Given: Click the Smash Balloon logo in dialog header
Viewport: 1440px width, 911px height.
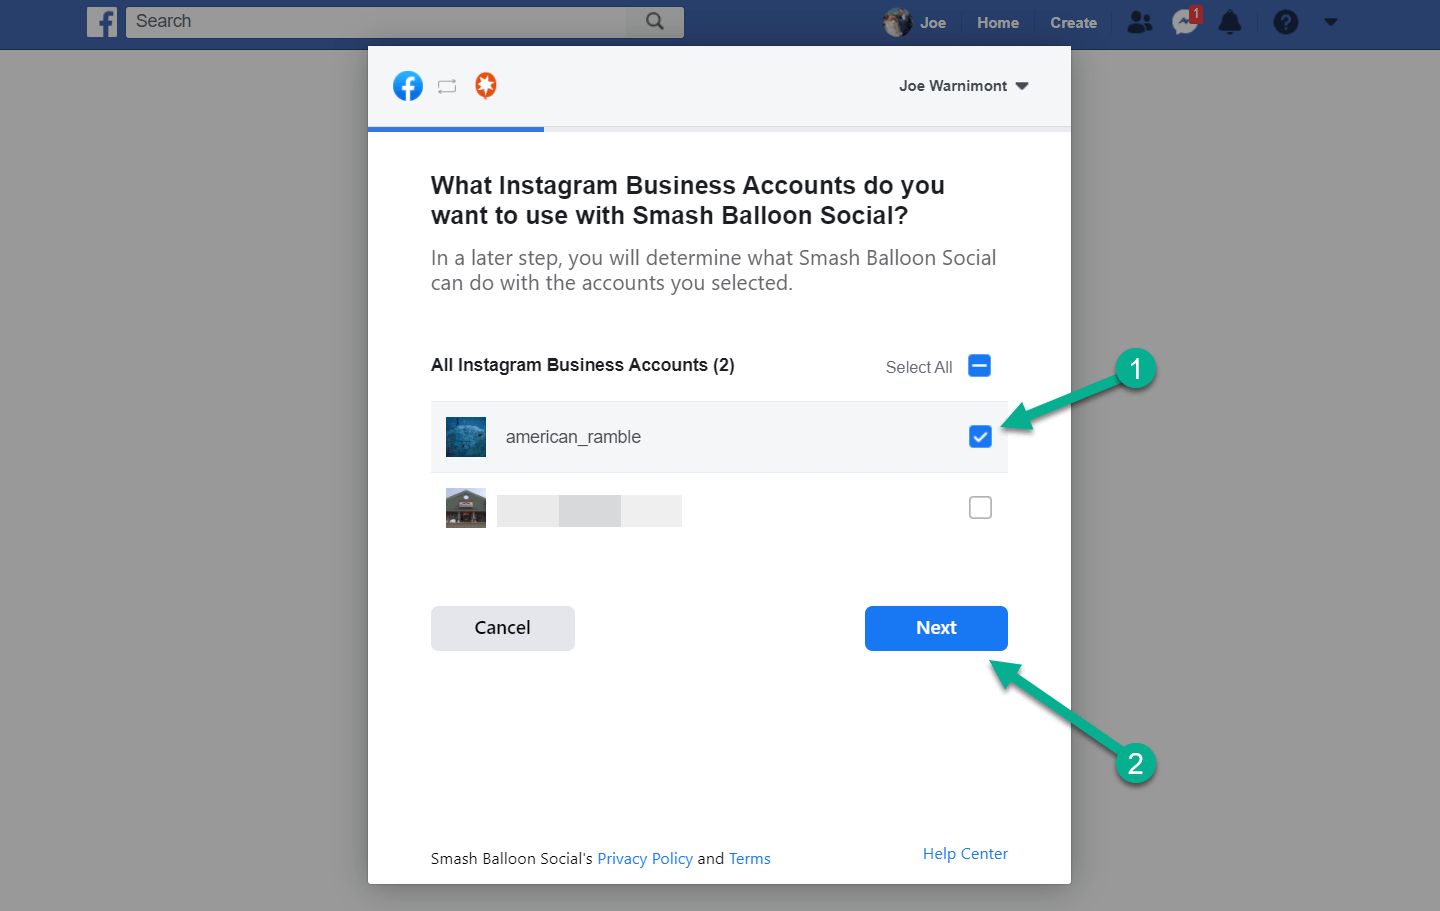Looking at the screenshot, I should click(x=486, y=86).
